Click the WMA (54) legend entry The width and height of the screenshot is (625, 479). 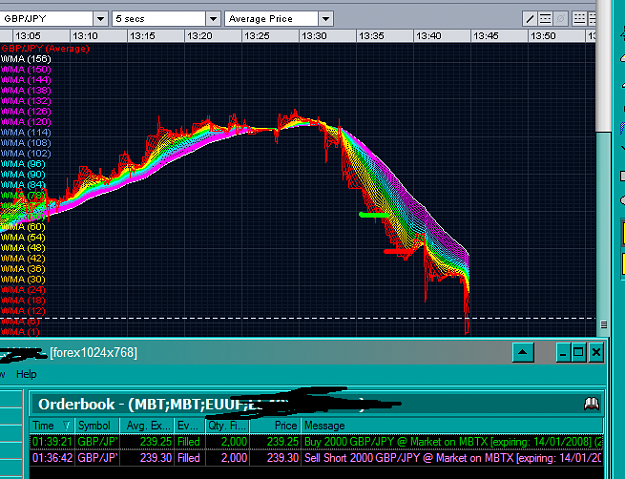point(23,238)
